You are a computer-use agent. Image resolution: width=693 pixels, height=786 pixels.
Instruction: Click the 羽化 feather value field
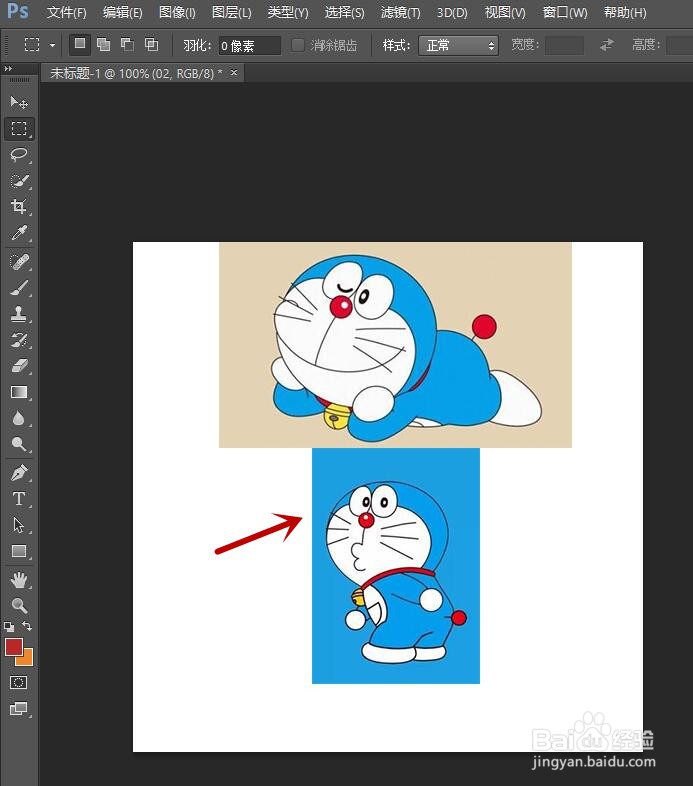[x=249, y=46]
